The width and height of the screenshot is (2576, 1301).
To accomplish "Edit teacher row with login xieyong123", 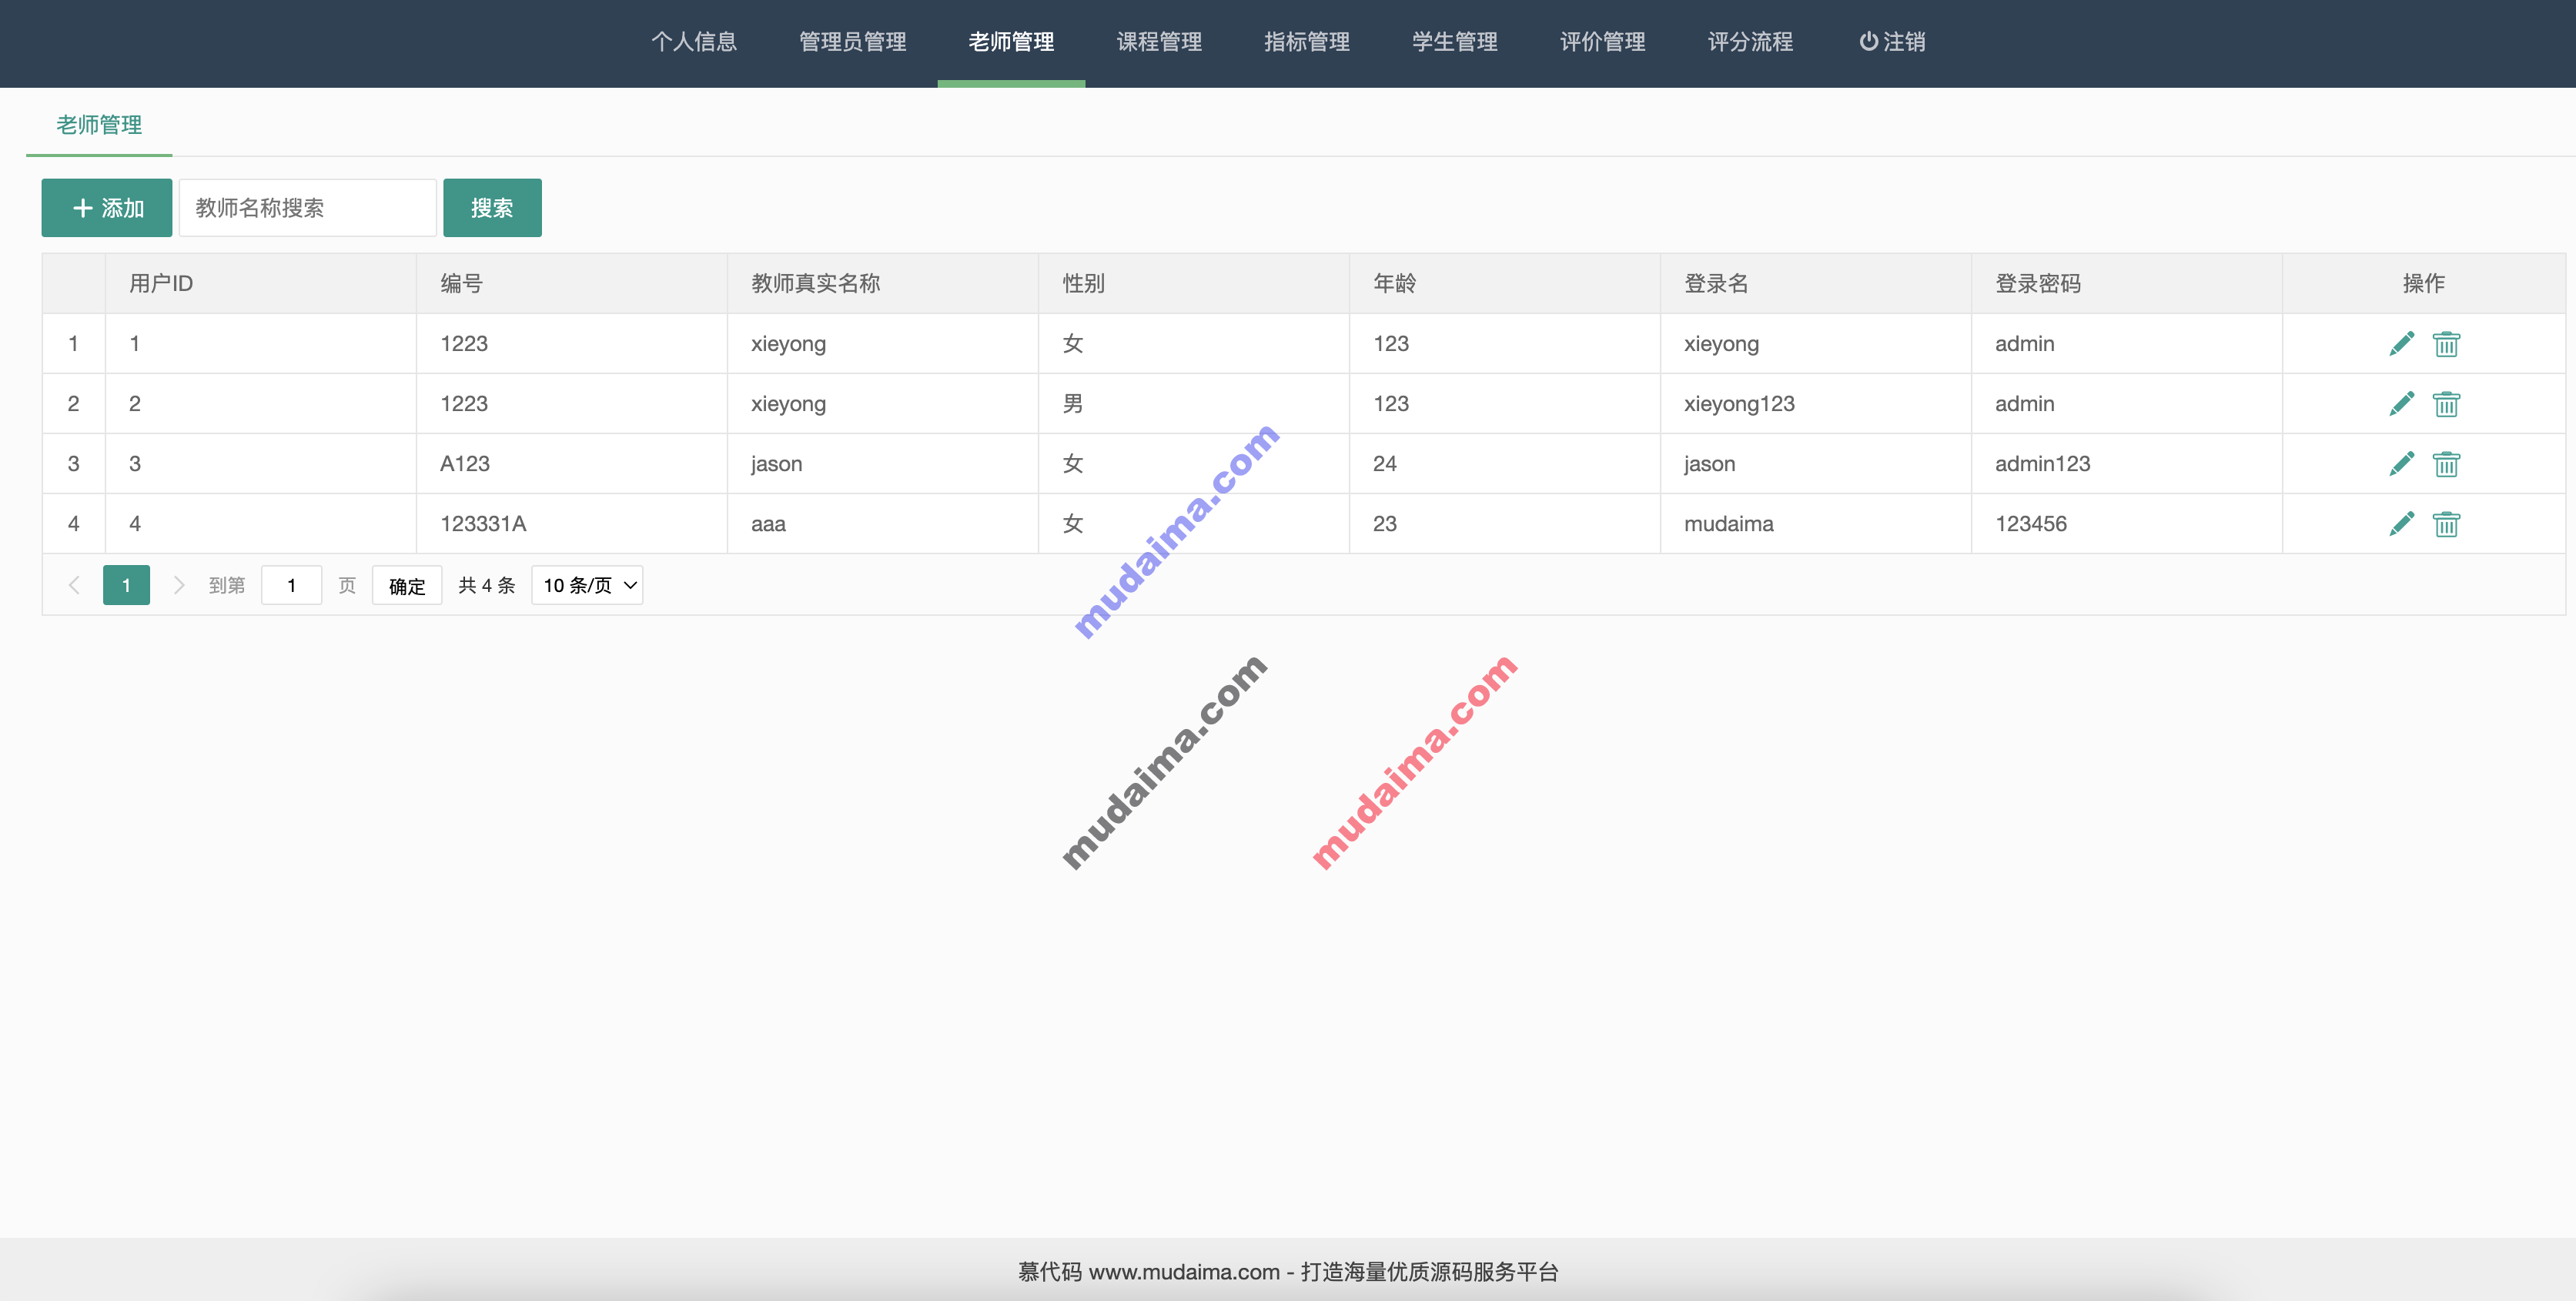I will tap(2401, 404).
